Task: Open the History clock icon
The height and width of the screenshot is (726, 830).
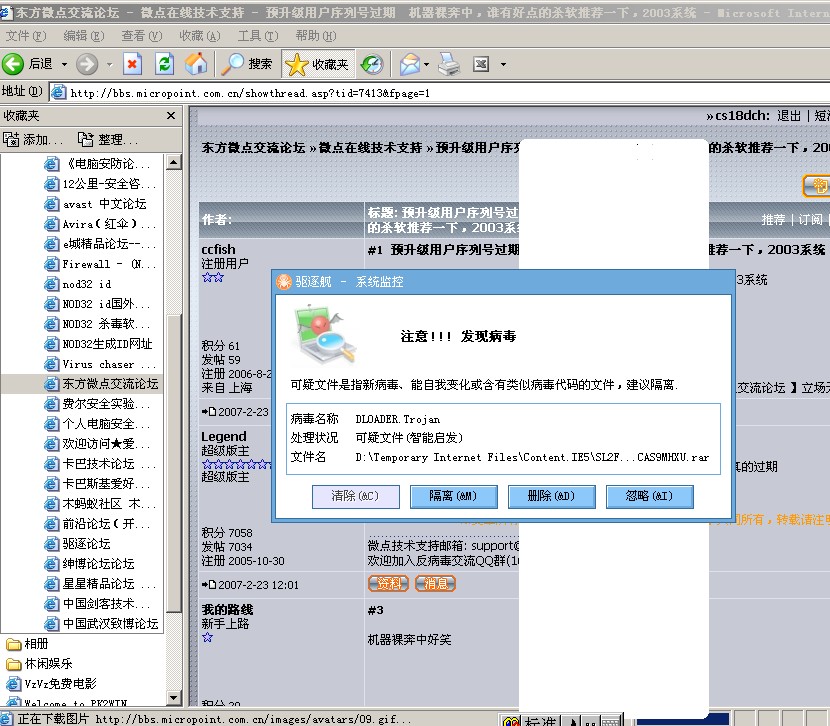Action: (372, 65)
